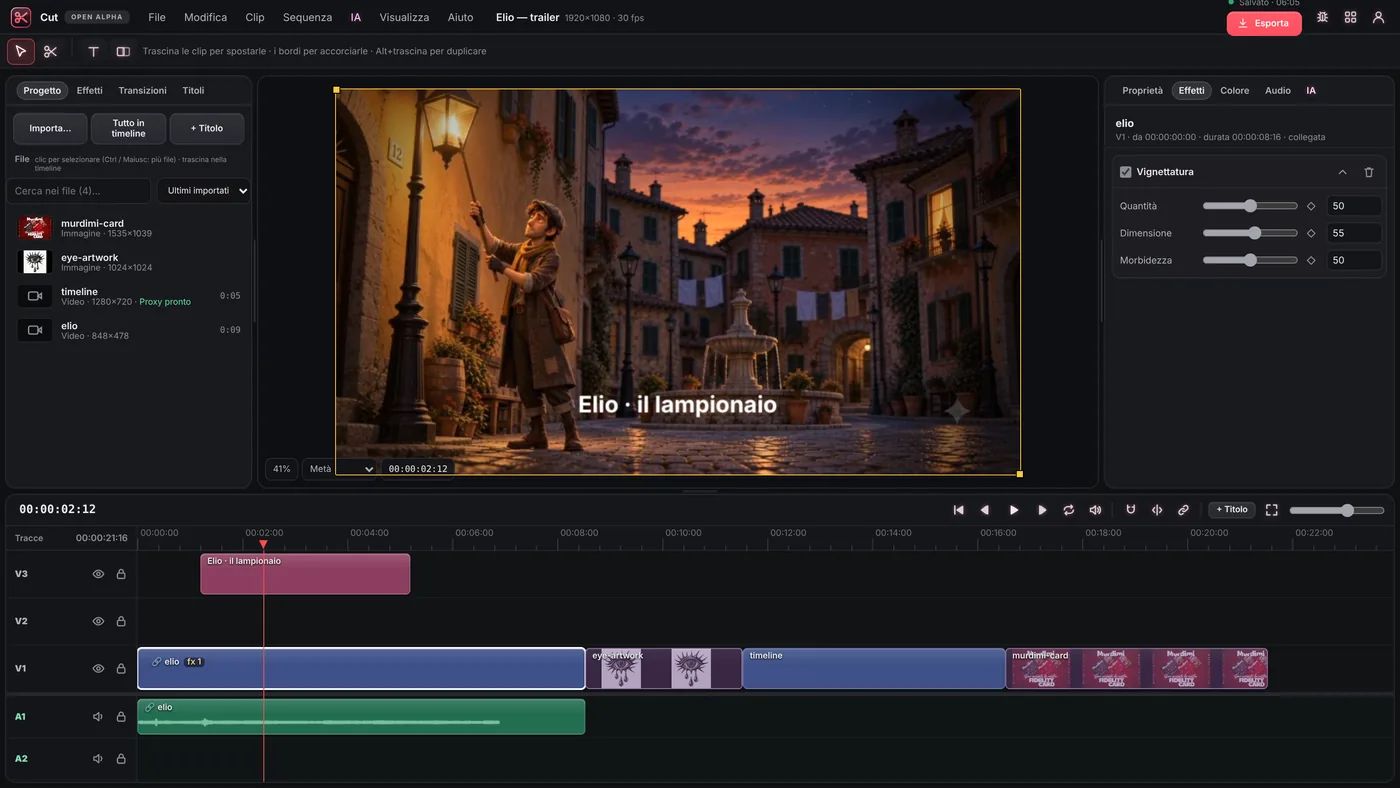The width and height of the screenshot is (1400, 788).
Task: Add a keyframe for Quantità
Action: (x=1311, y=206)
